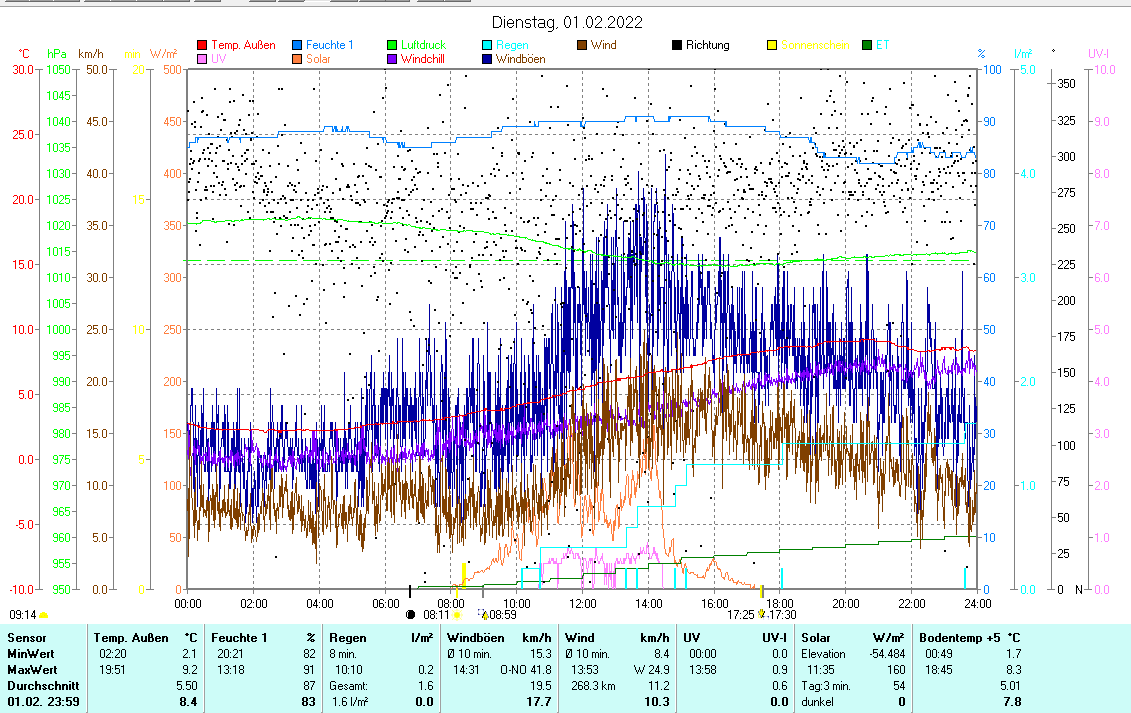Screen dimensions: 1131x713
Task: Select the dark blue Windböen legend square
Action: click(487, 59)
